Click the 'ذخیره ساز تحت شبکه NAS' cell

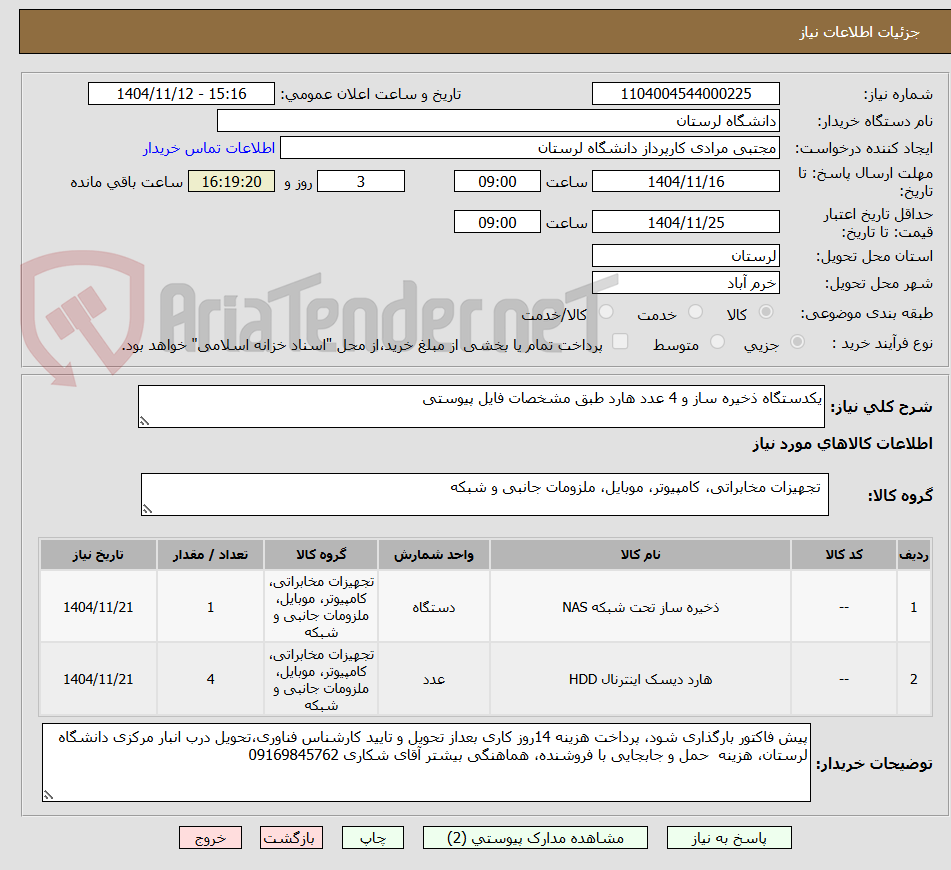(640, 607)
